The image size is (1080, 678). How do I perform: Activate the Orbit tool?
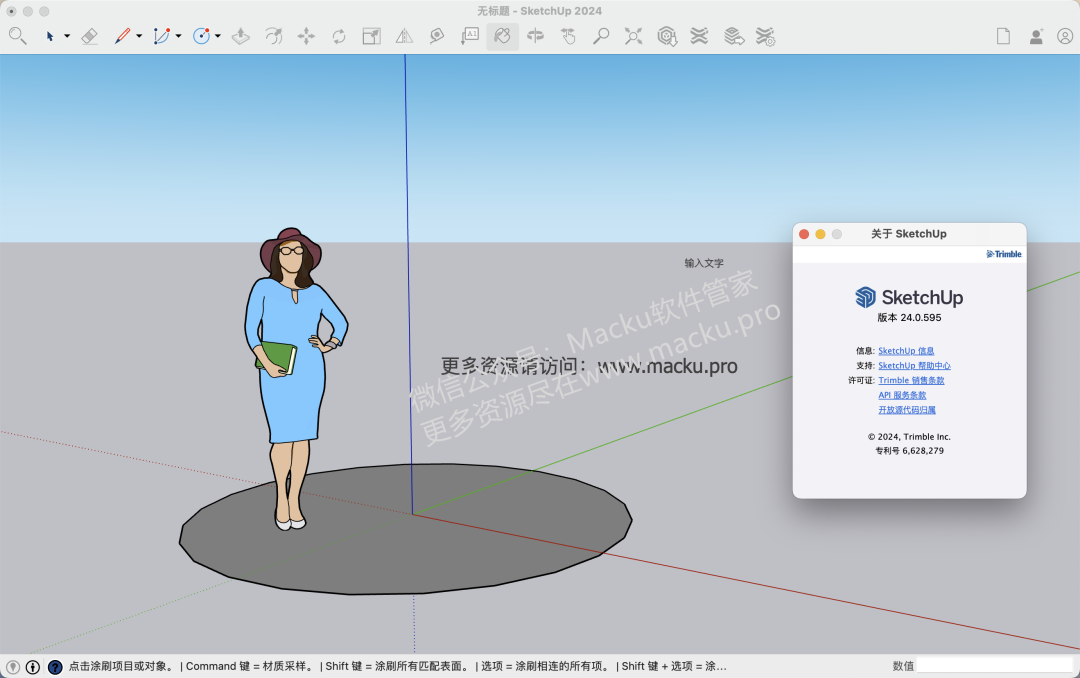535,36
